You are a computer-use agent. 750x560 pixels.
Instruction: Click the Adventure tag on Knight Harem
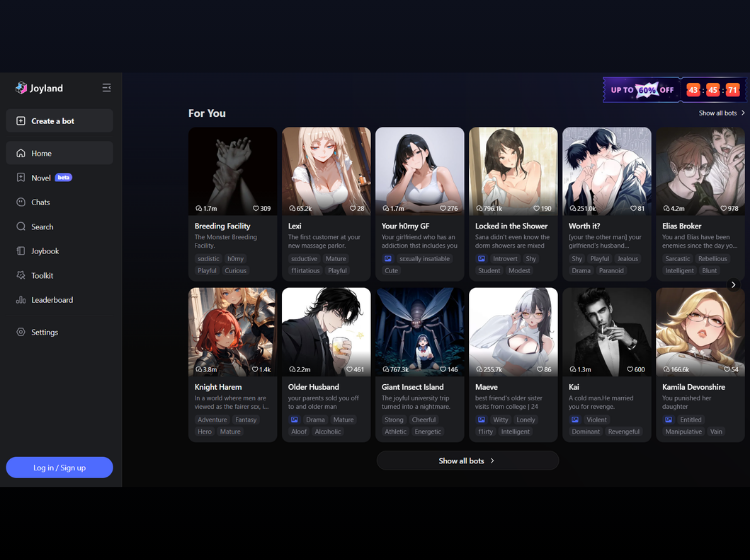click(212, 419)
